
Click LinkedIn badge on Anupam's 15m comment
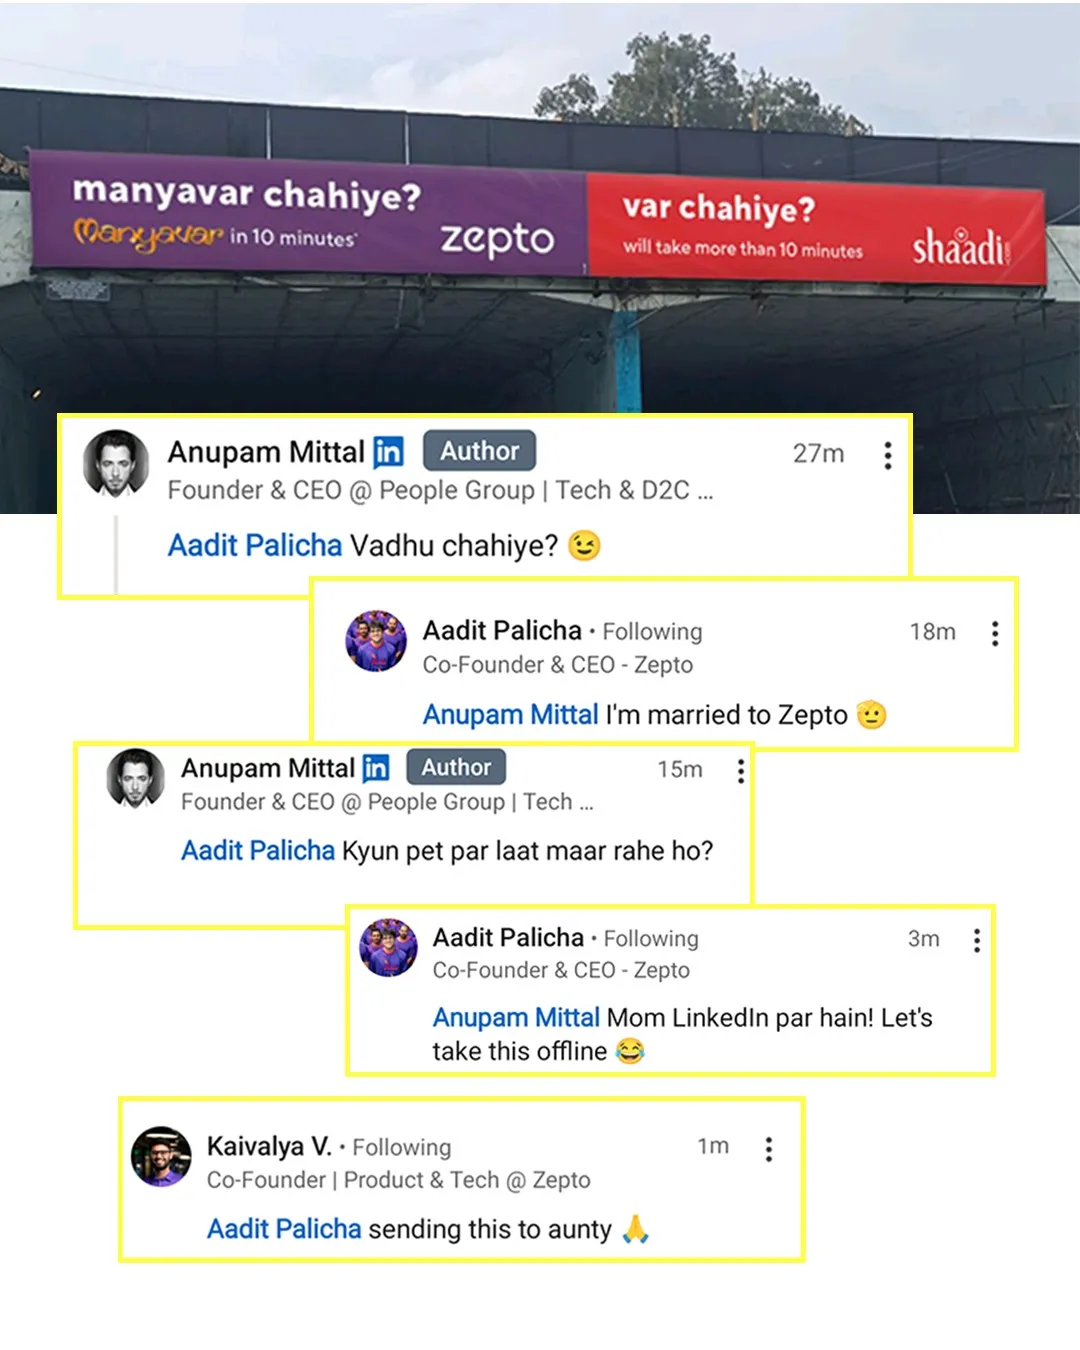pos(376,767)
